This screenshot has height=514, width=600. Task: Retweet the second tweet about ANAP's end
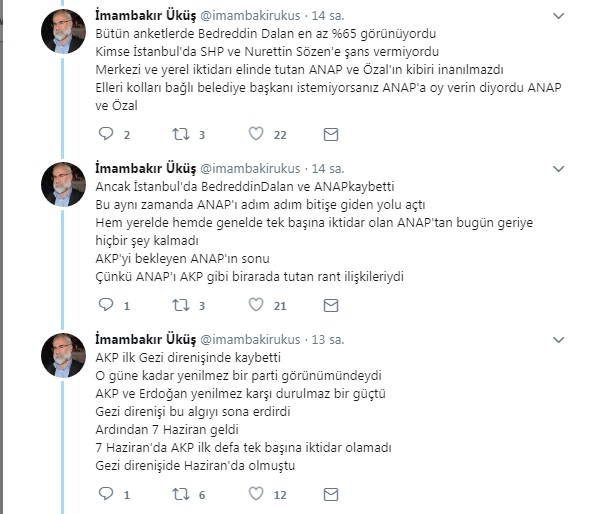point(182,305)
